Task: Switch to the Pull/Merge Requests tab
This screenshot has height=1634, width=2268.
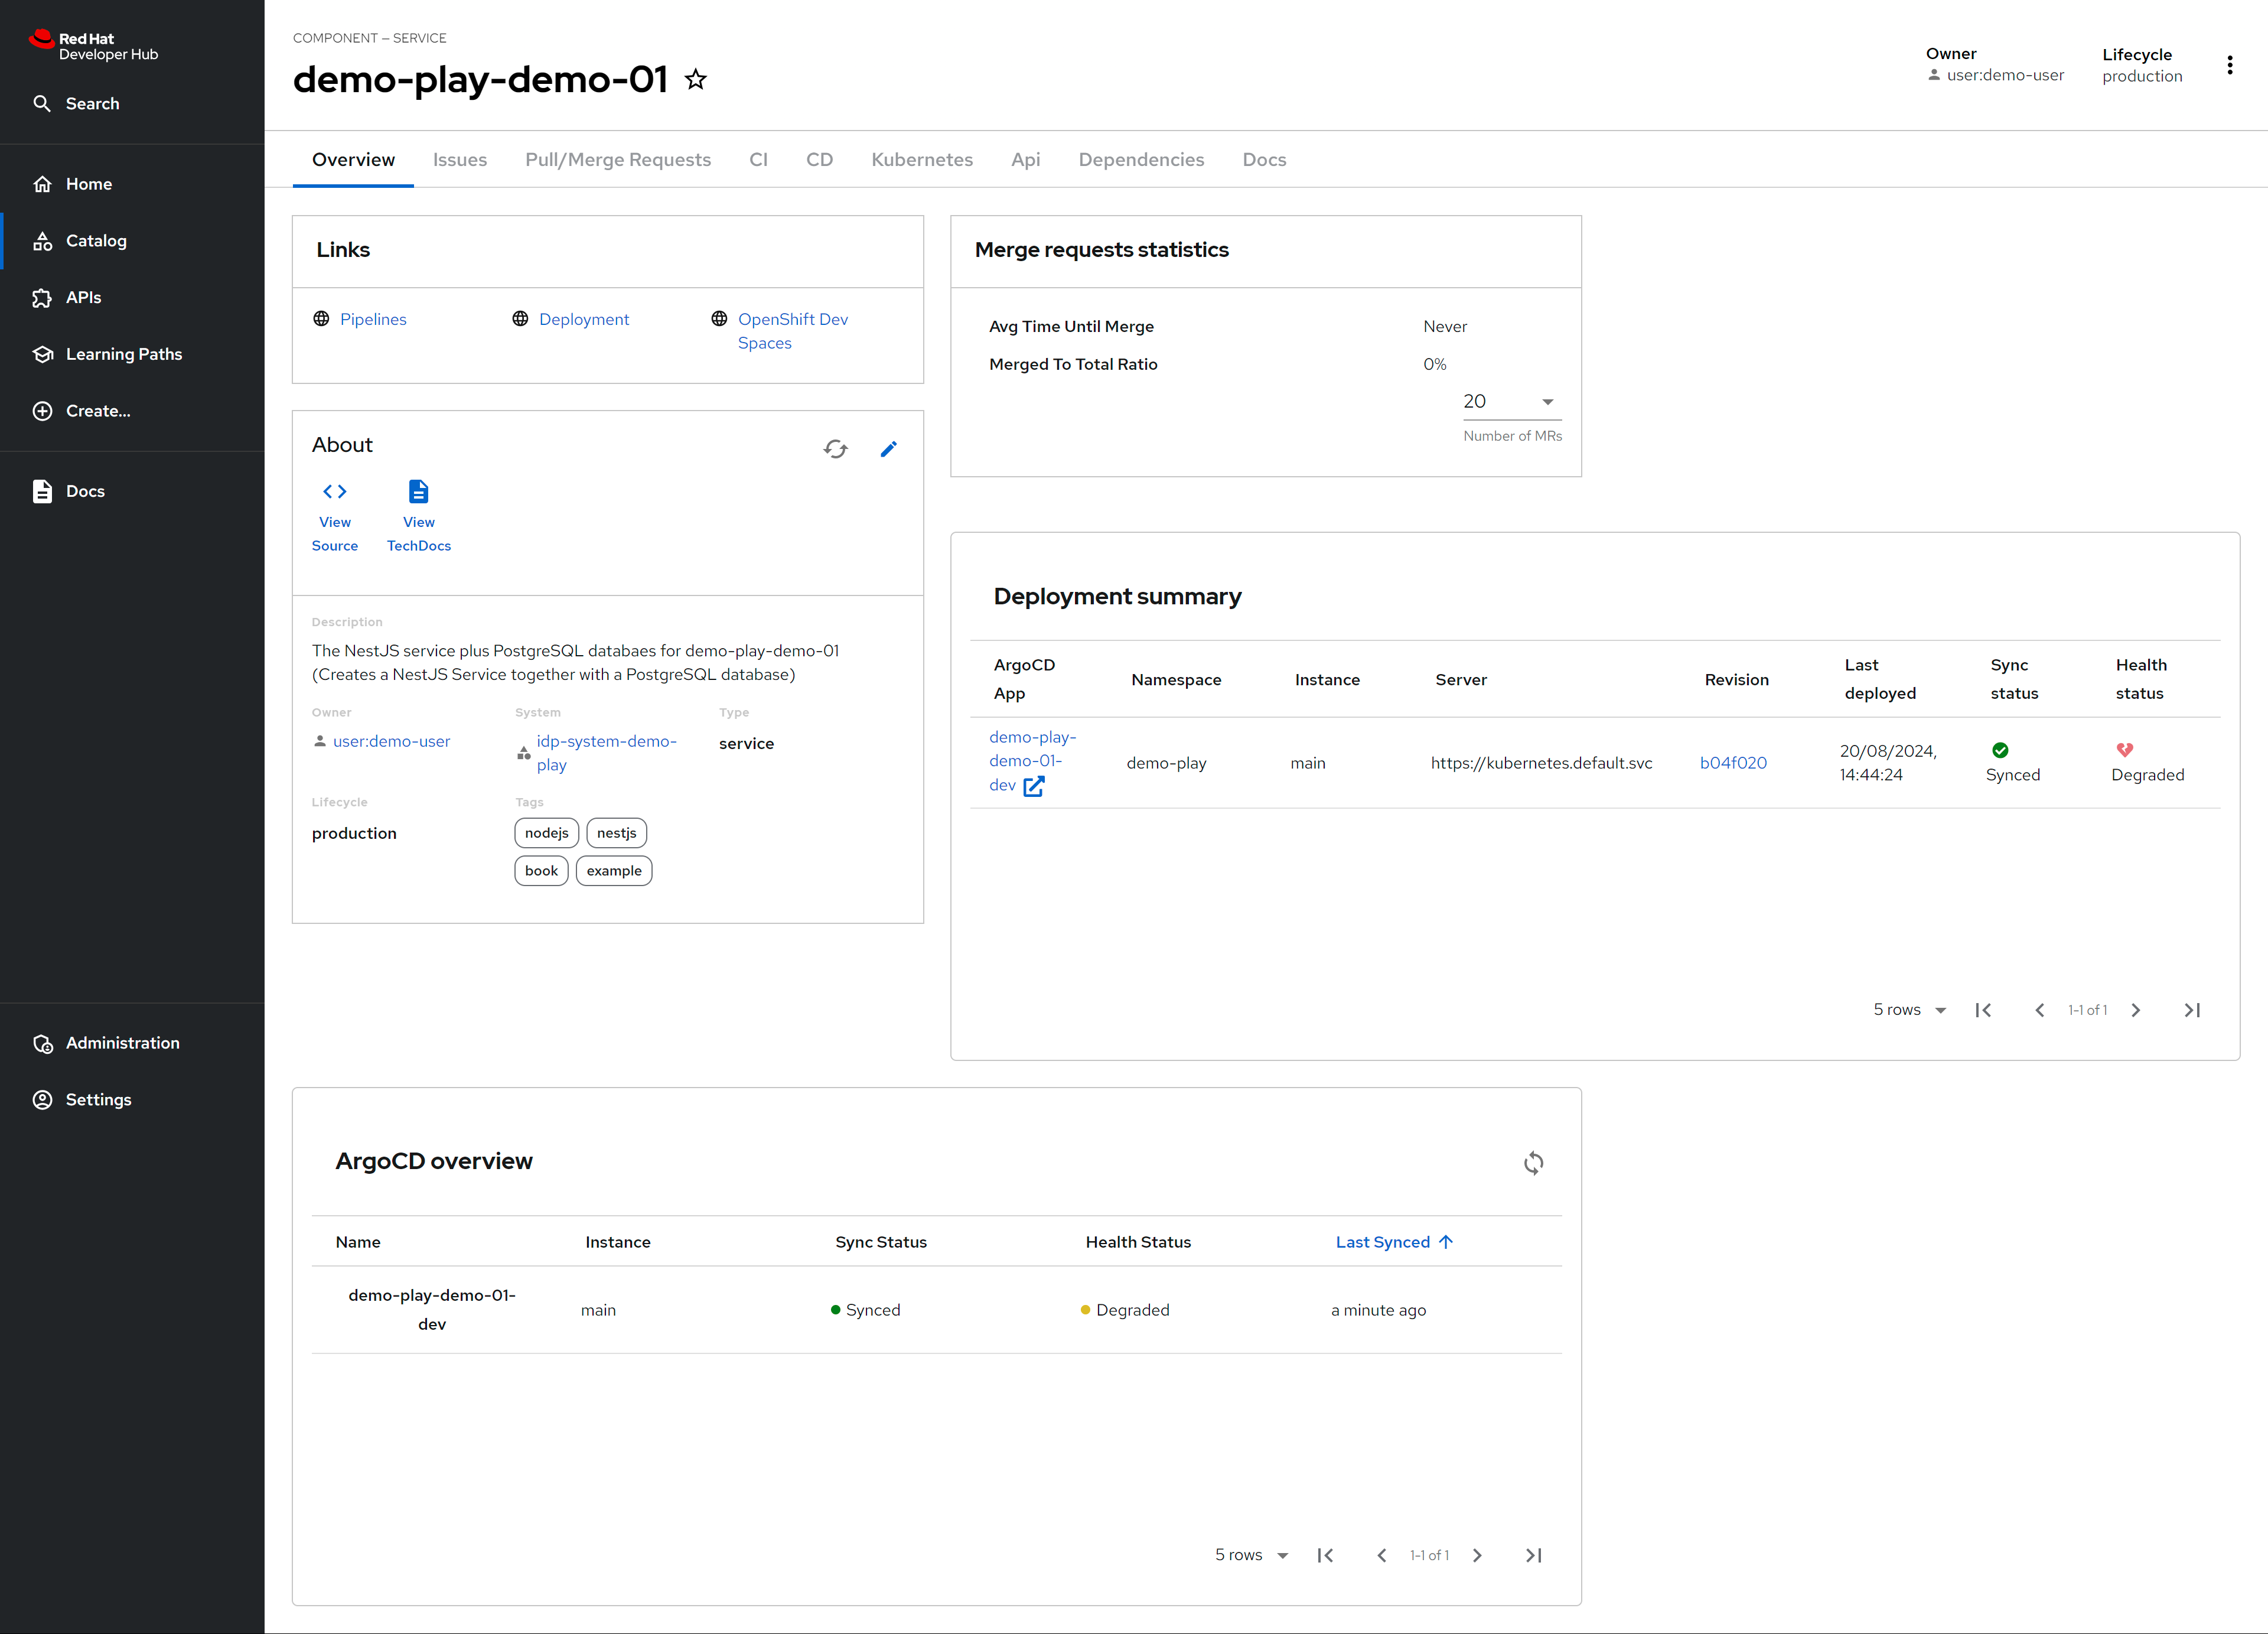Action: pyautogui.click(x=618, y=160)
